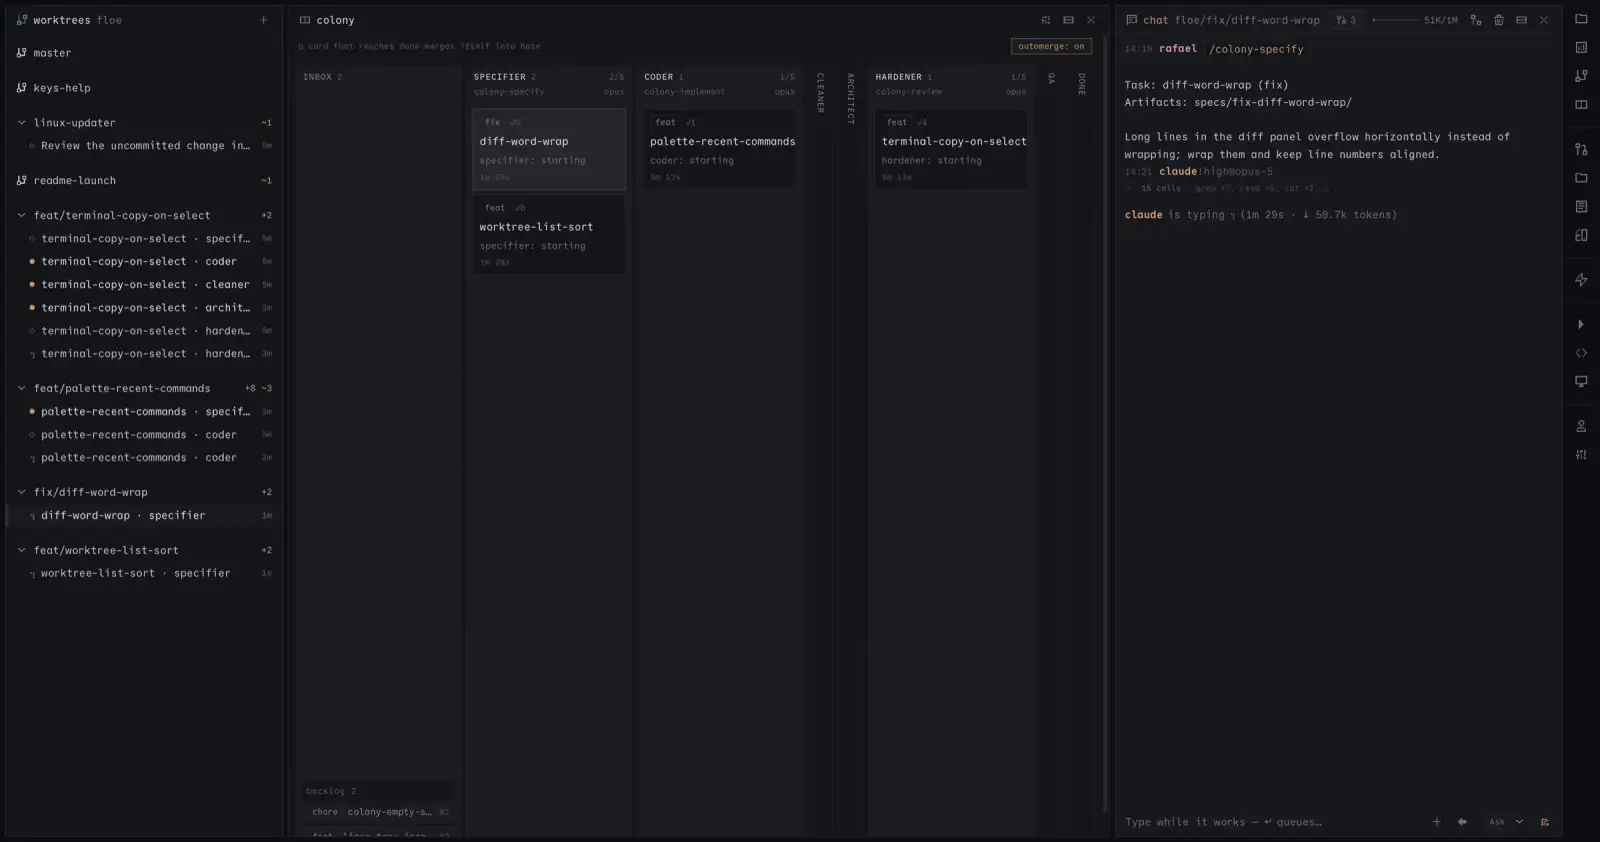Toggle chat panel layout icon in header
This screenshot has width=1600, height=842.
[1522, 20]
